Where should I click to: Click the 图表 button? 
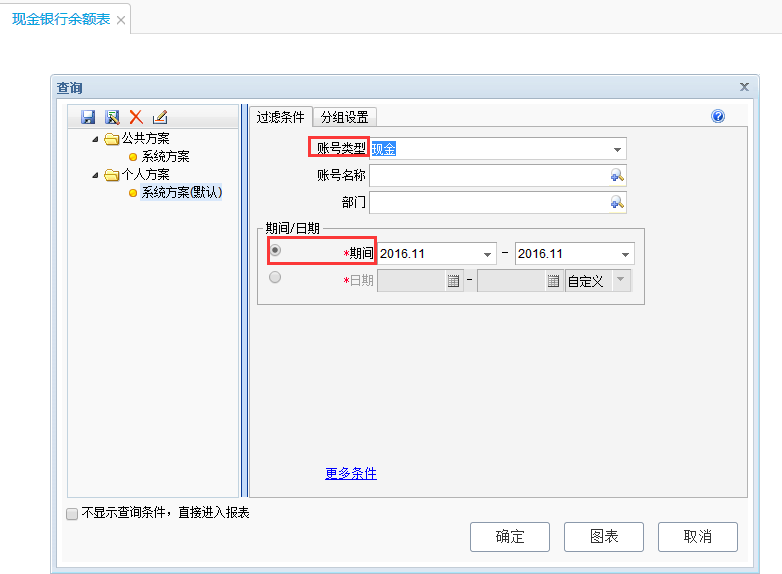(x=604, y=537)
